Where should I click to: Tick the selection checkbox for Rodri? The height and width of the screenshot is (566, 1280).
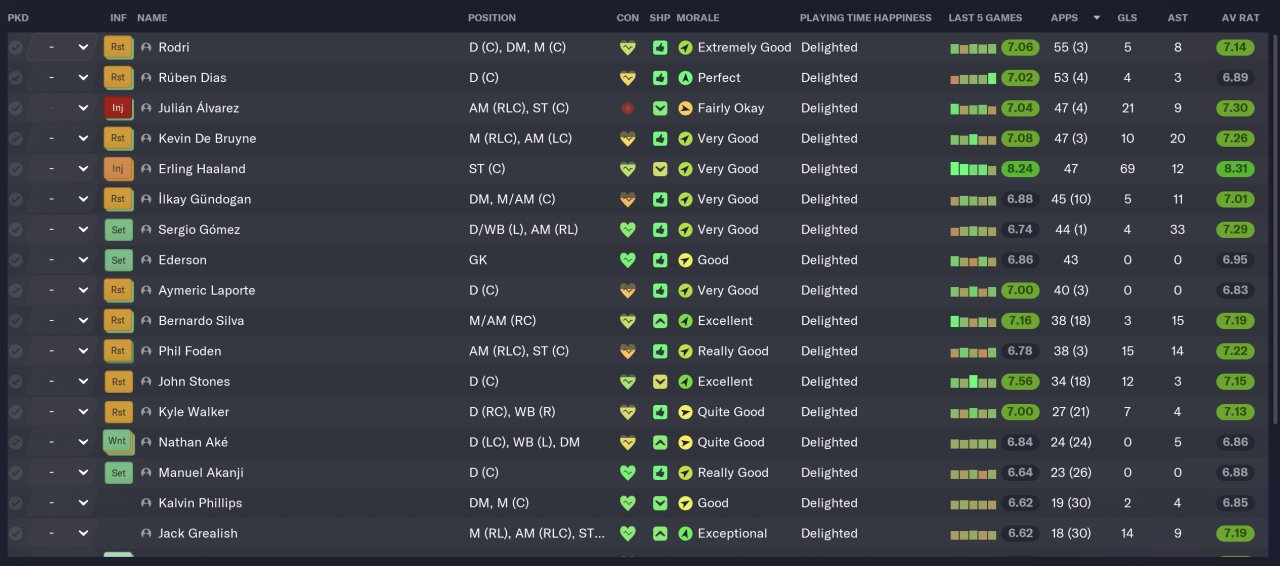[15, 47]
